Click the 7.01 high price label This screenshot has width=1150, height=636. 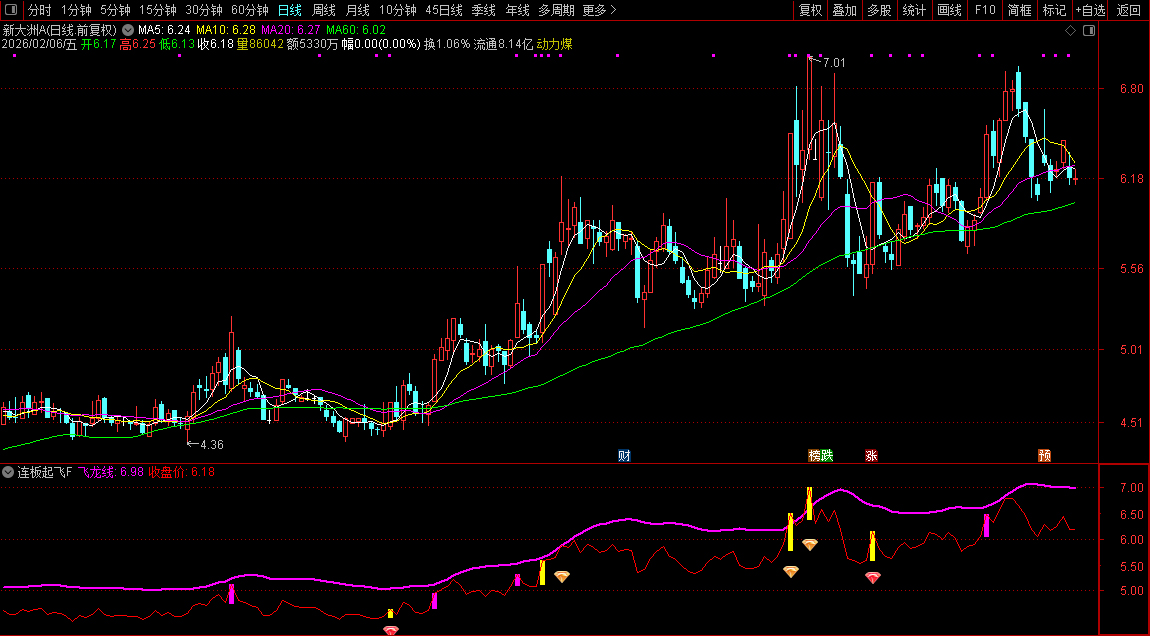[x=833, y=63]
